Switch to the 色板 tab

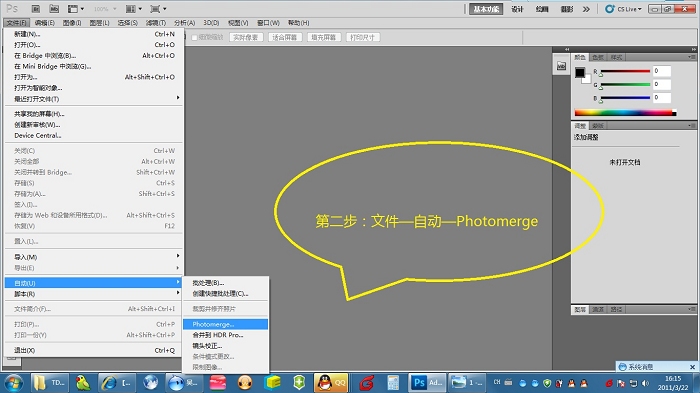pos(598,57)
